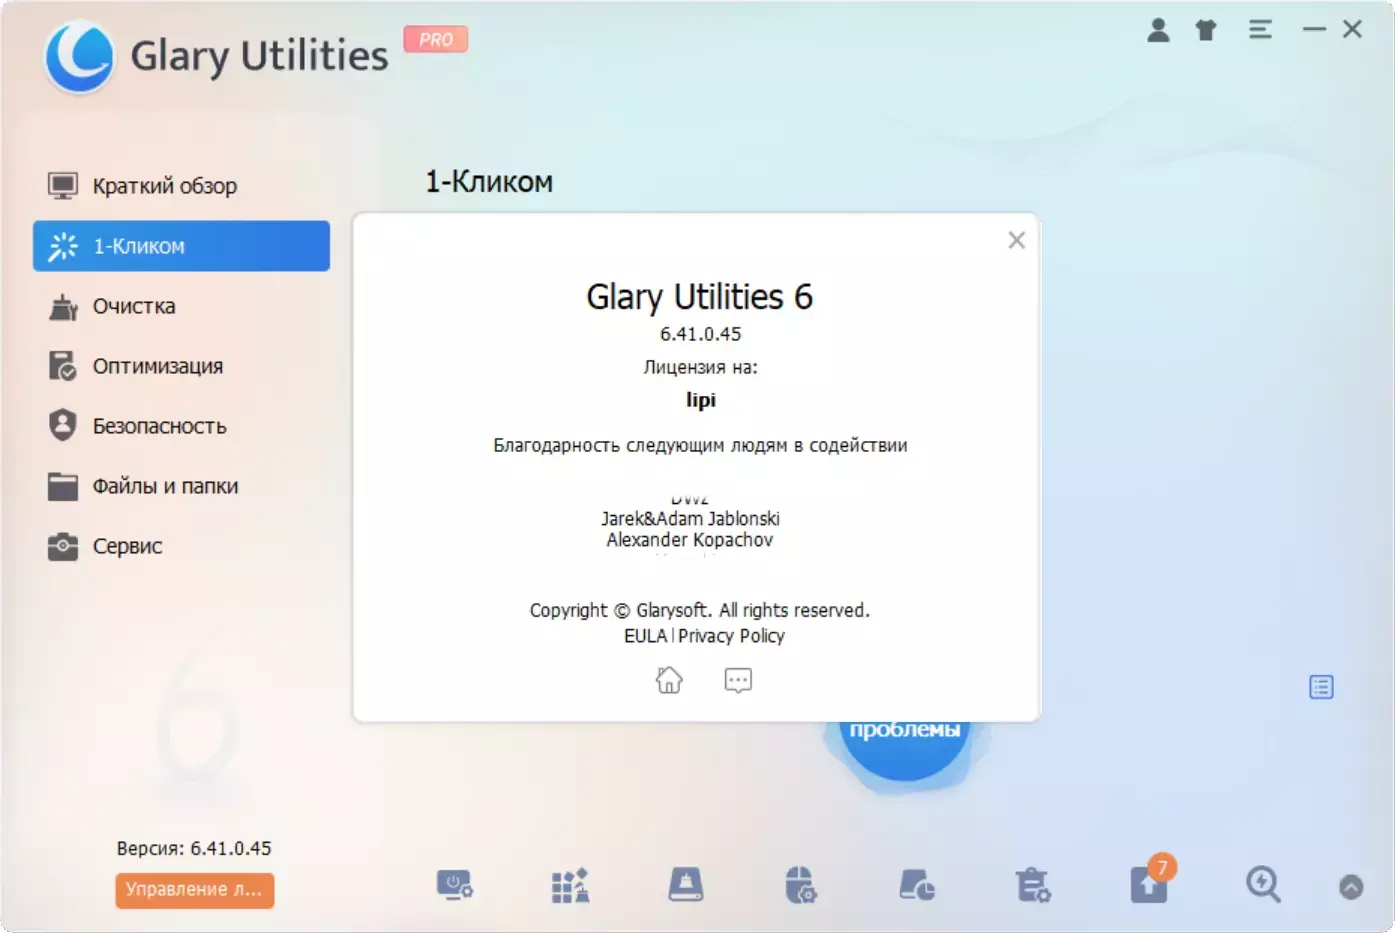Open the apps grid cleaner icon

(x=570, y=886)
